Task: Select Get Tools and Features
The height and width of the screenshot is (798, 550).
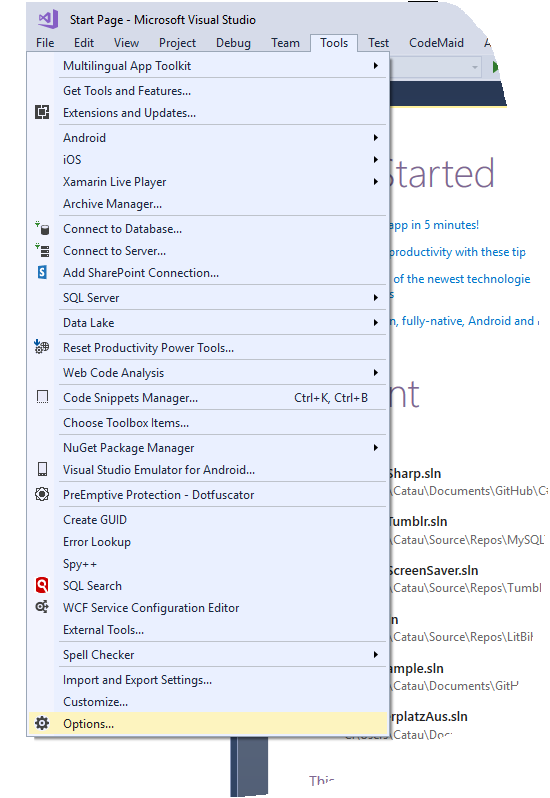Action: pyautogui.click(x=209, y=91)
